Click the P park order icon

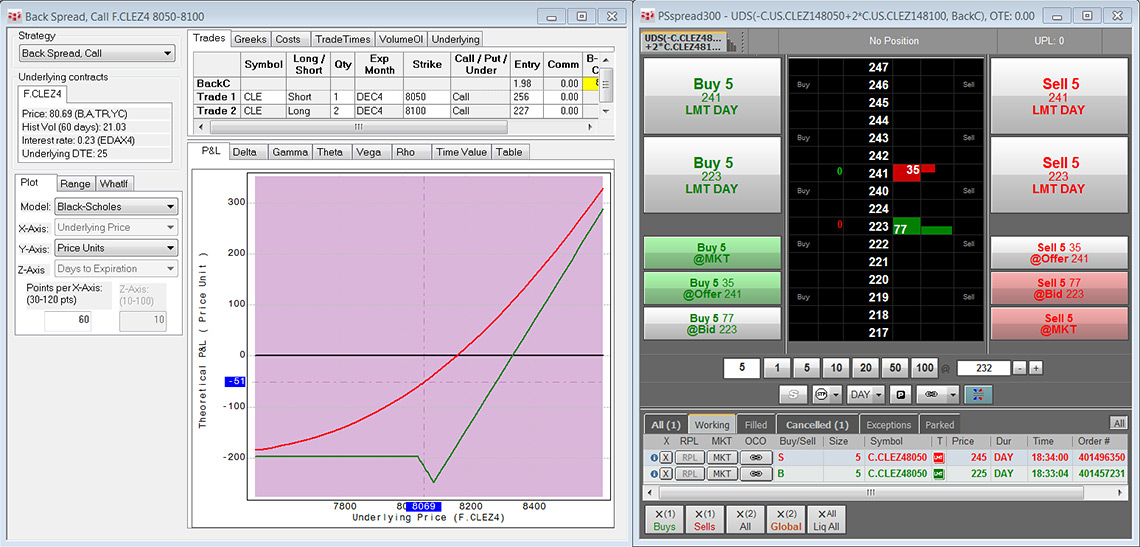tap(899, 395)
